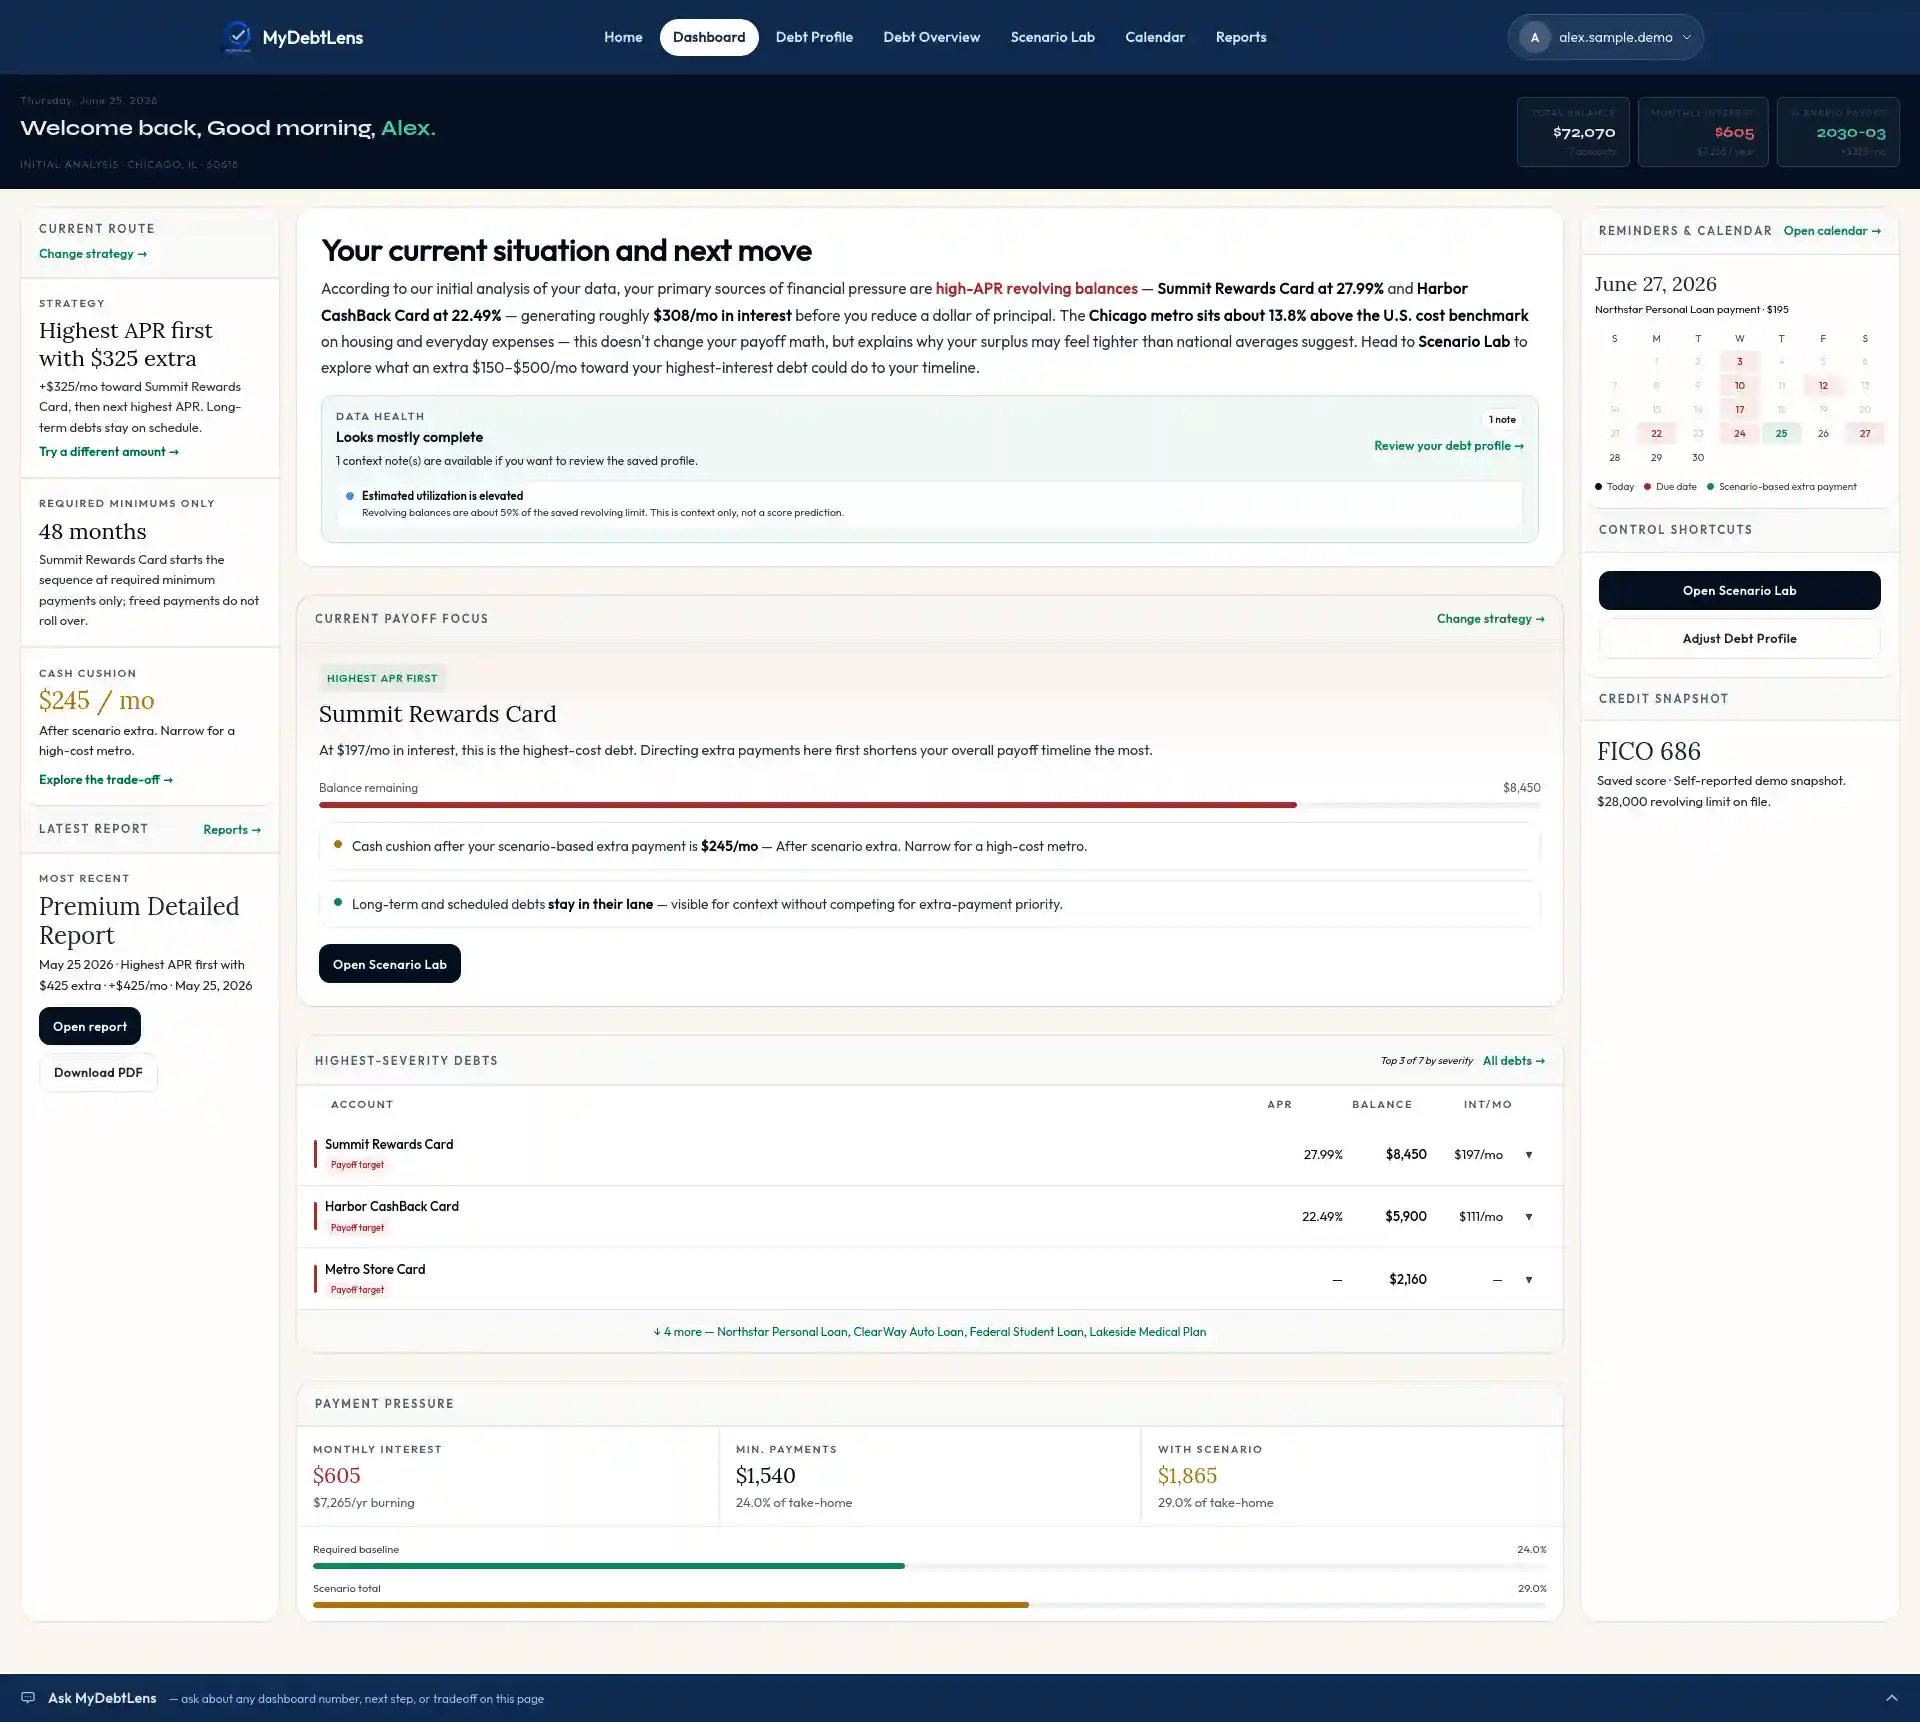Open the Debt Profile nav item
Screen dimensions: 1920x1722
(x=814, y=37)
